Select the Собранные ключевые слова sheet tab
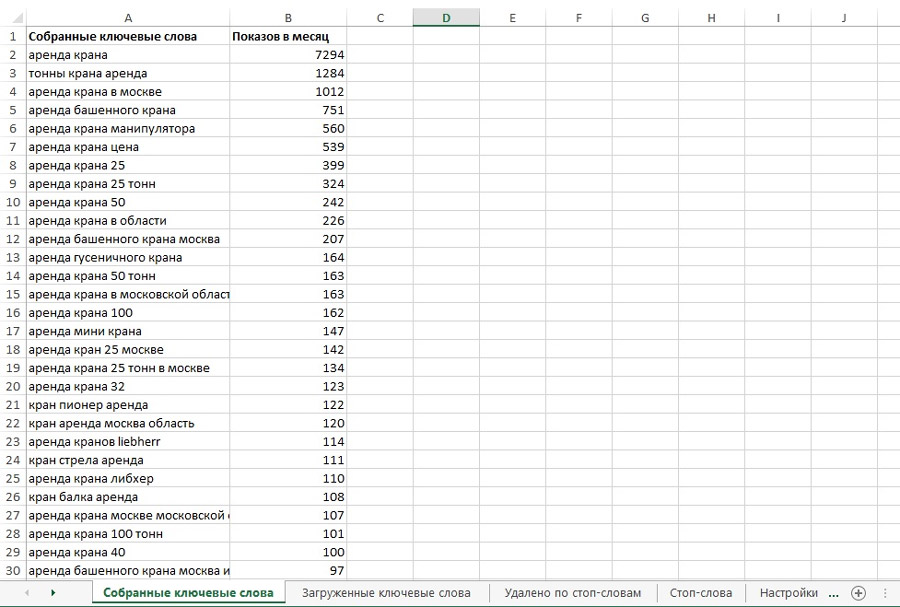The height and width of the screenshot is (607, 900). pos(188,593)
